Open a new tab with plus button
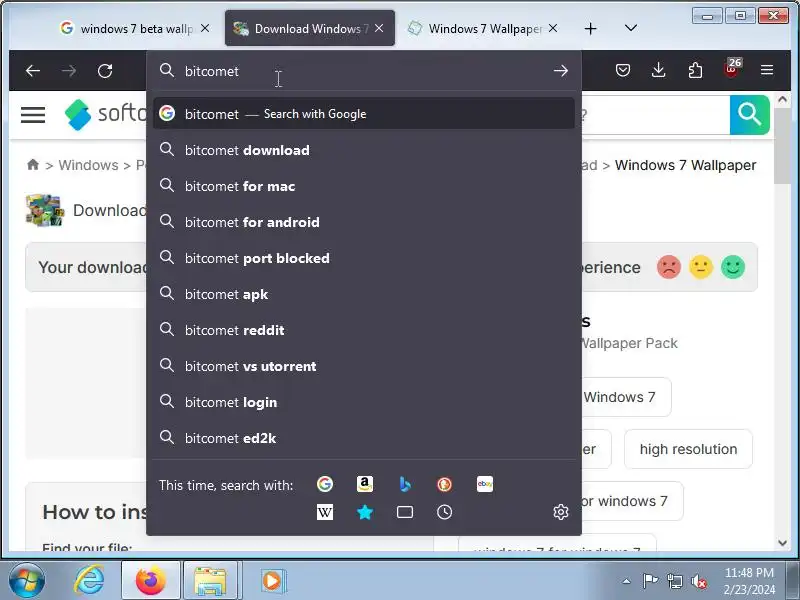800x600 pixels. pos(590,29)
